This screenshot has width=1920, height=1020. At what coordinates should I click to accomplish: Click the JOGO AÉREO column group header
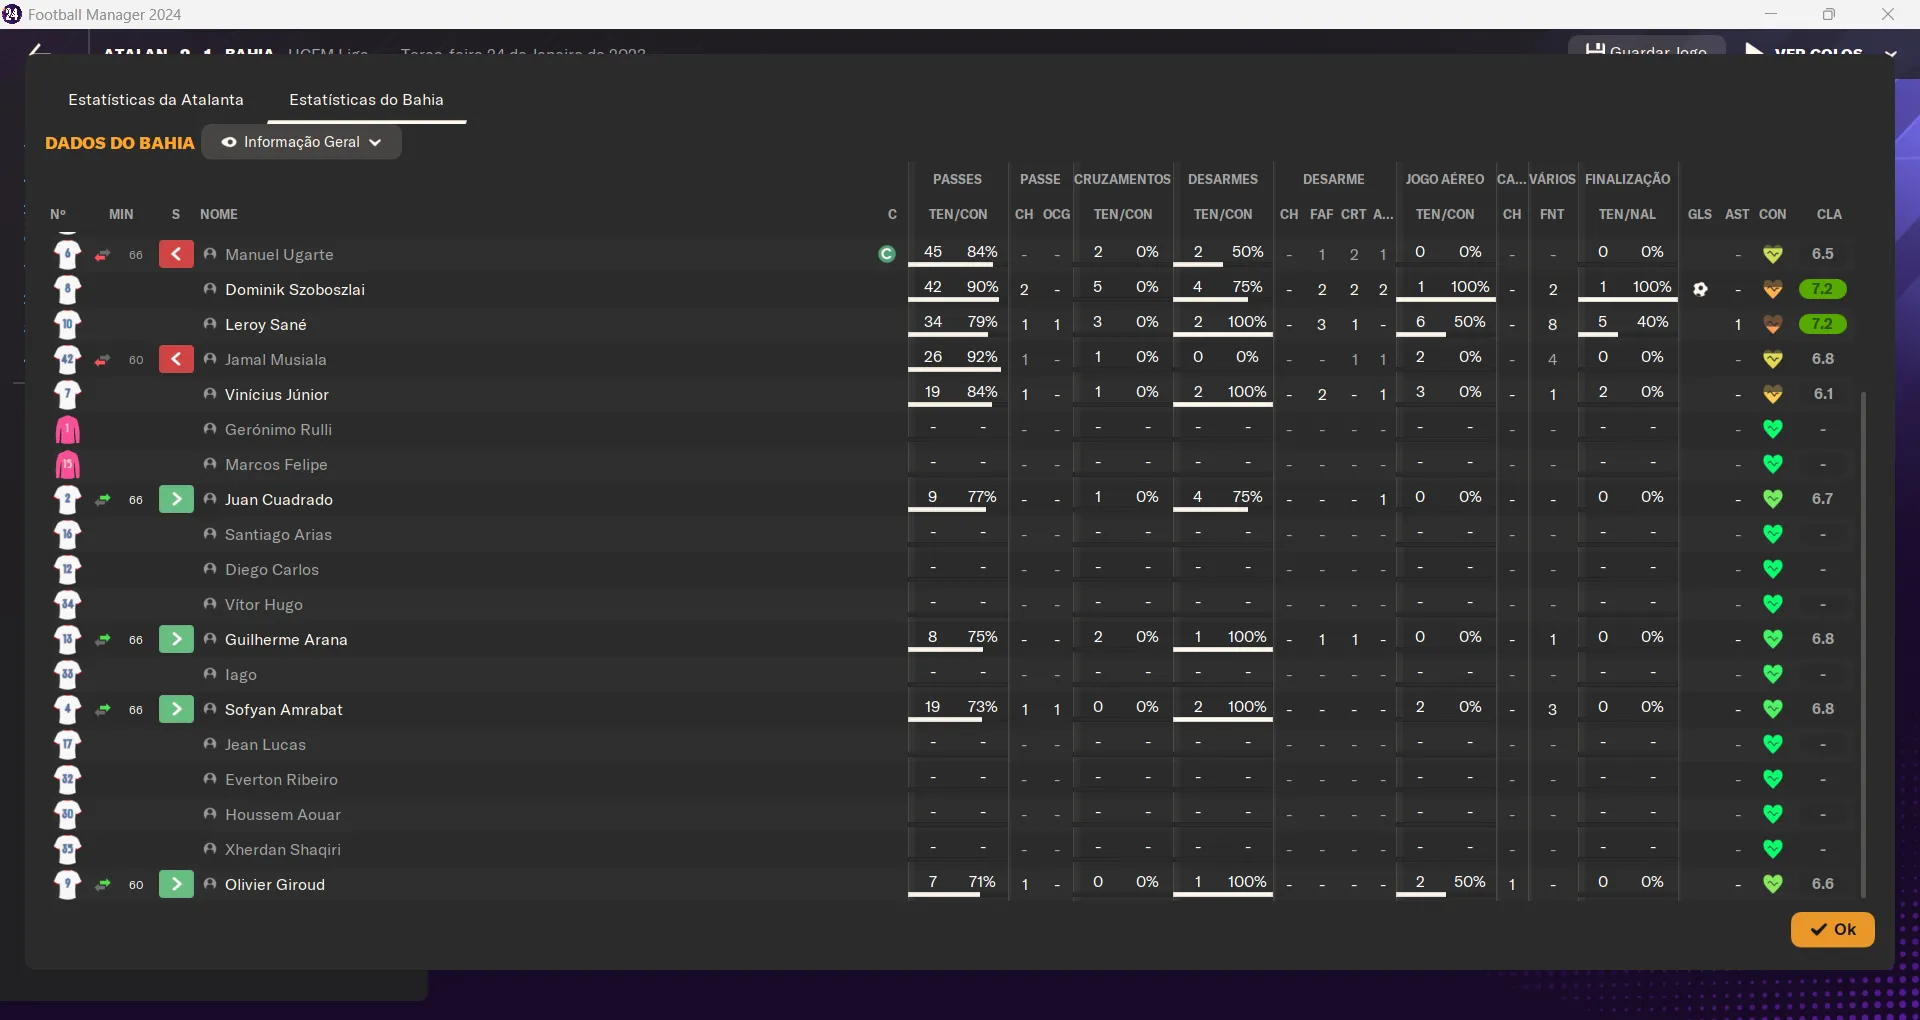pos(1444,179)
